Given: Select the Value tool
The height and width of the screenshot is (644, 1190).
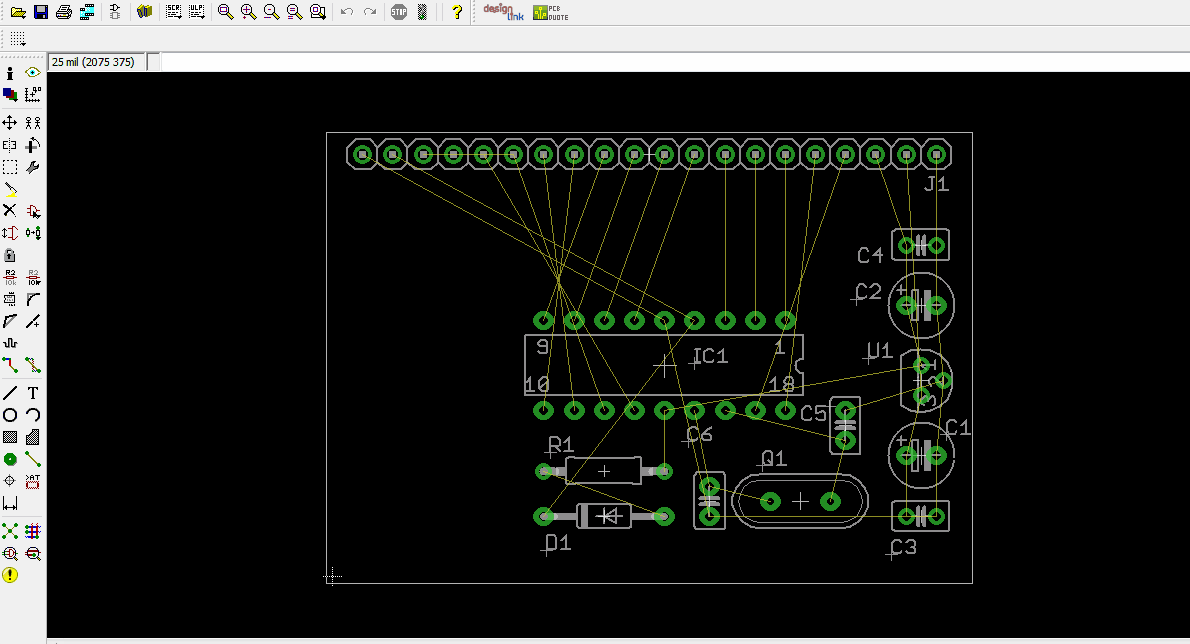Looking at the screenshot, I should point(33,278).
